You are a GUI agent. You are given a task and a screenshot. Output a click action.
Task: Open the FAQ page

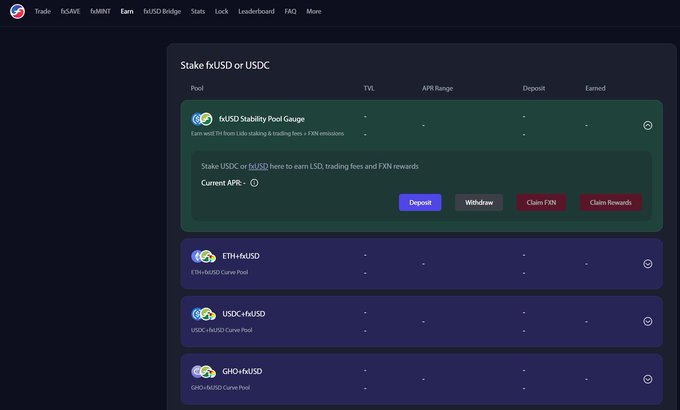[291, 11]
